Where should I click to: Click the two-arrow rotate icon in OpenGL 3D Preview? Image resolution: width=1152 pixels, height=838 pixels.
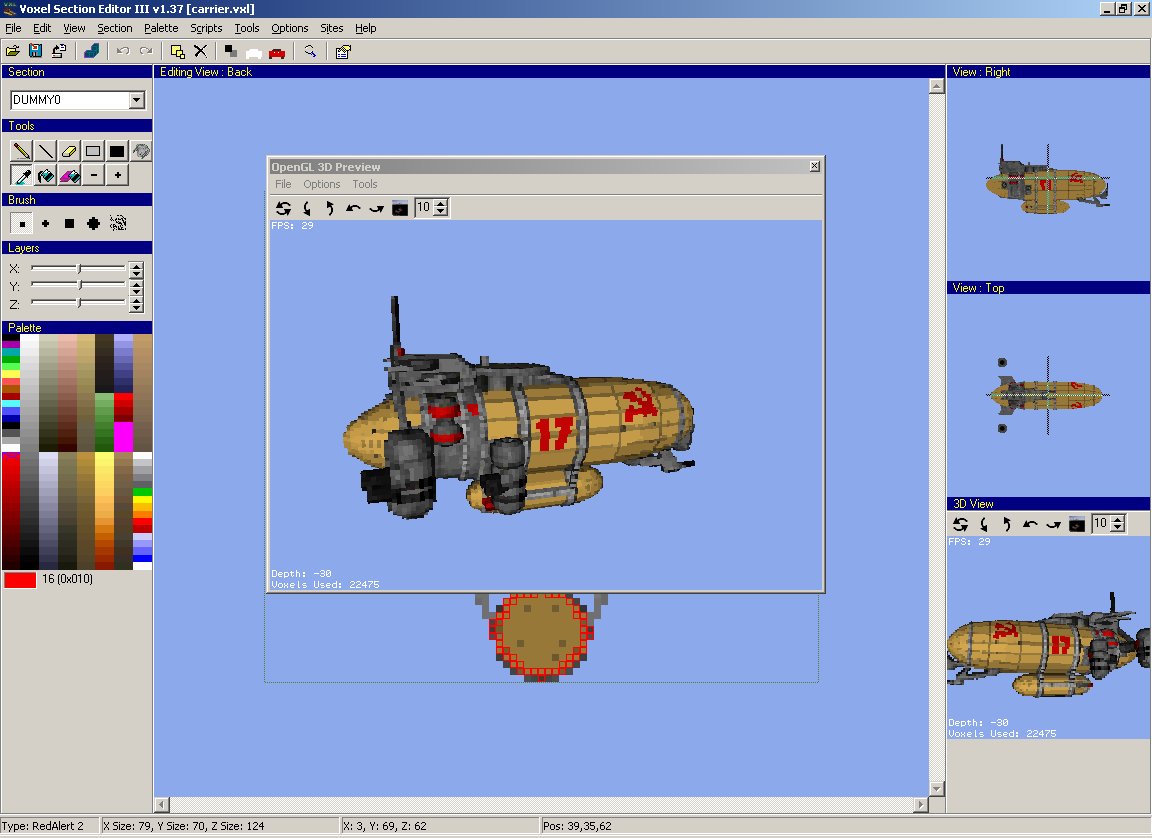[x=284, y=208]
